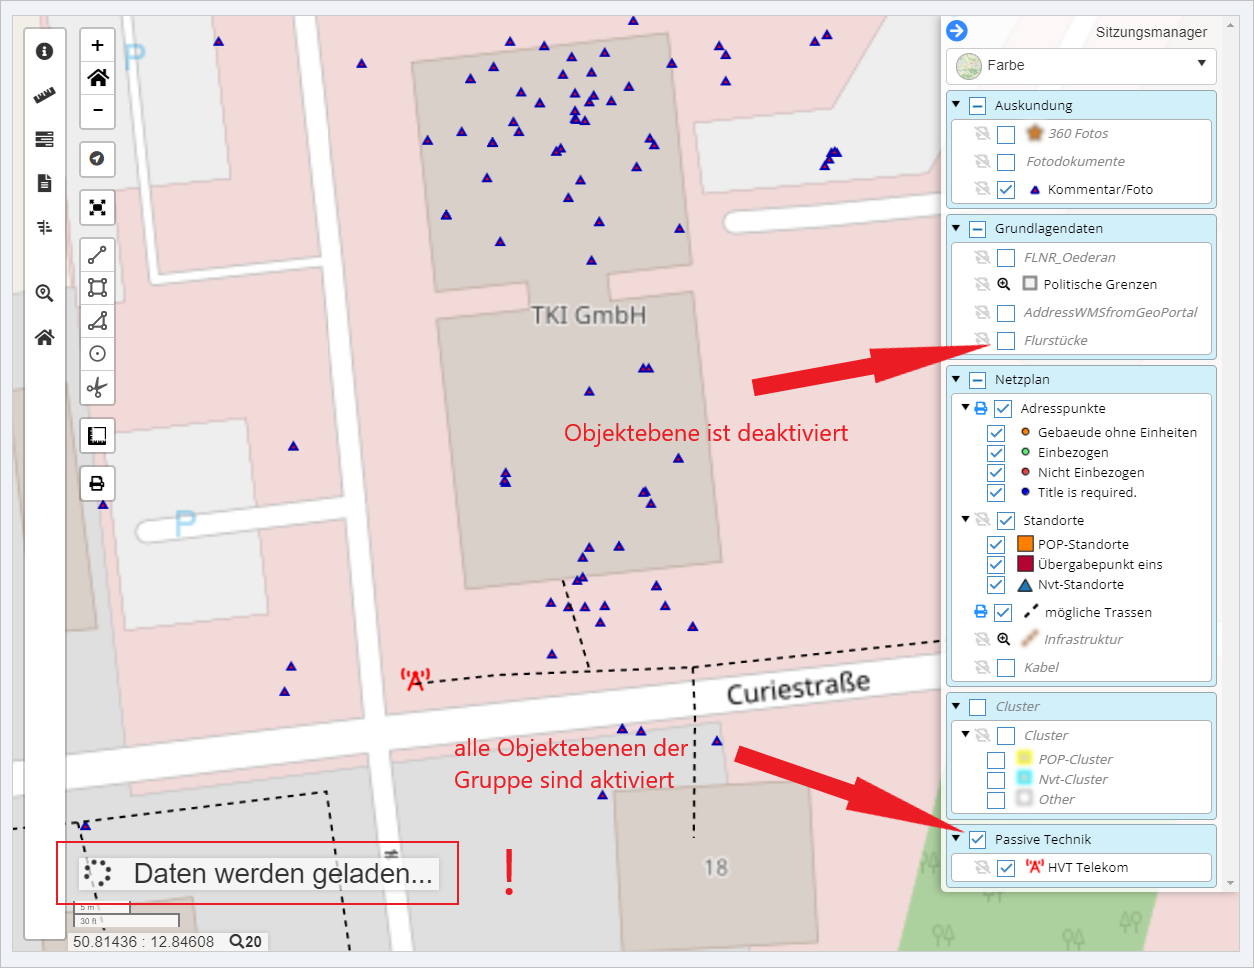Screen dimensions: 1254x968
Task: Click the Sitzungsmanager label
Action: (1151, 32)
